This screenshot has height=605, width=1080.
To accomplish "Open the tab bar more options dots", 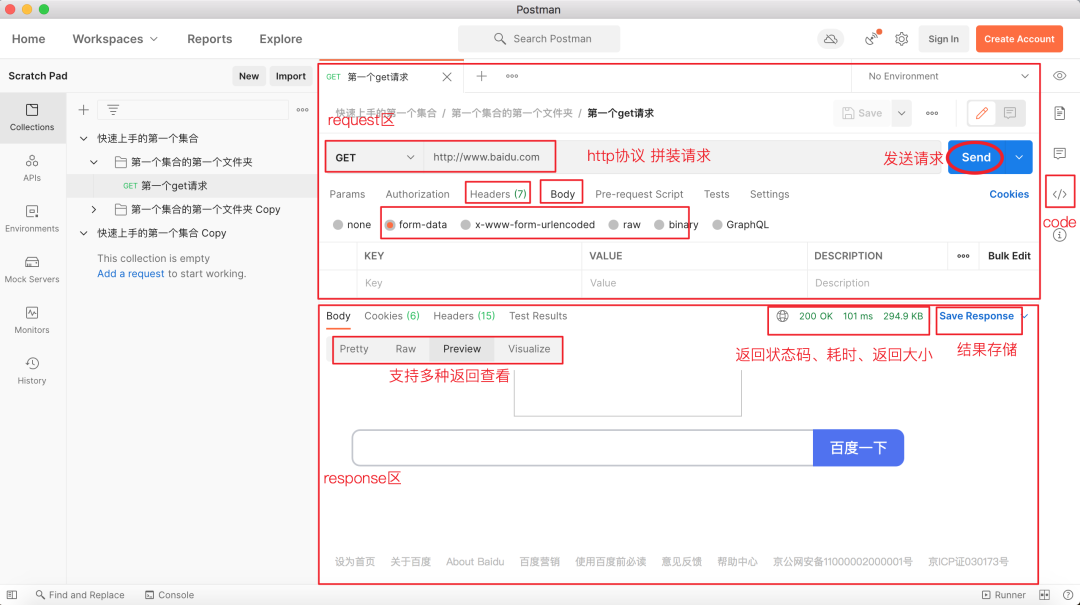I will tap(512, 76).
